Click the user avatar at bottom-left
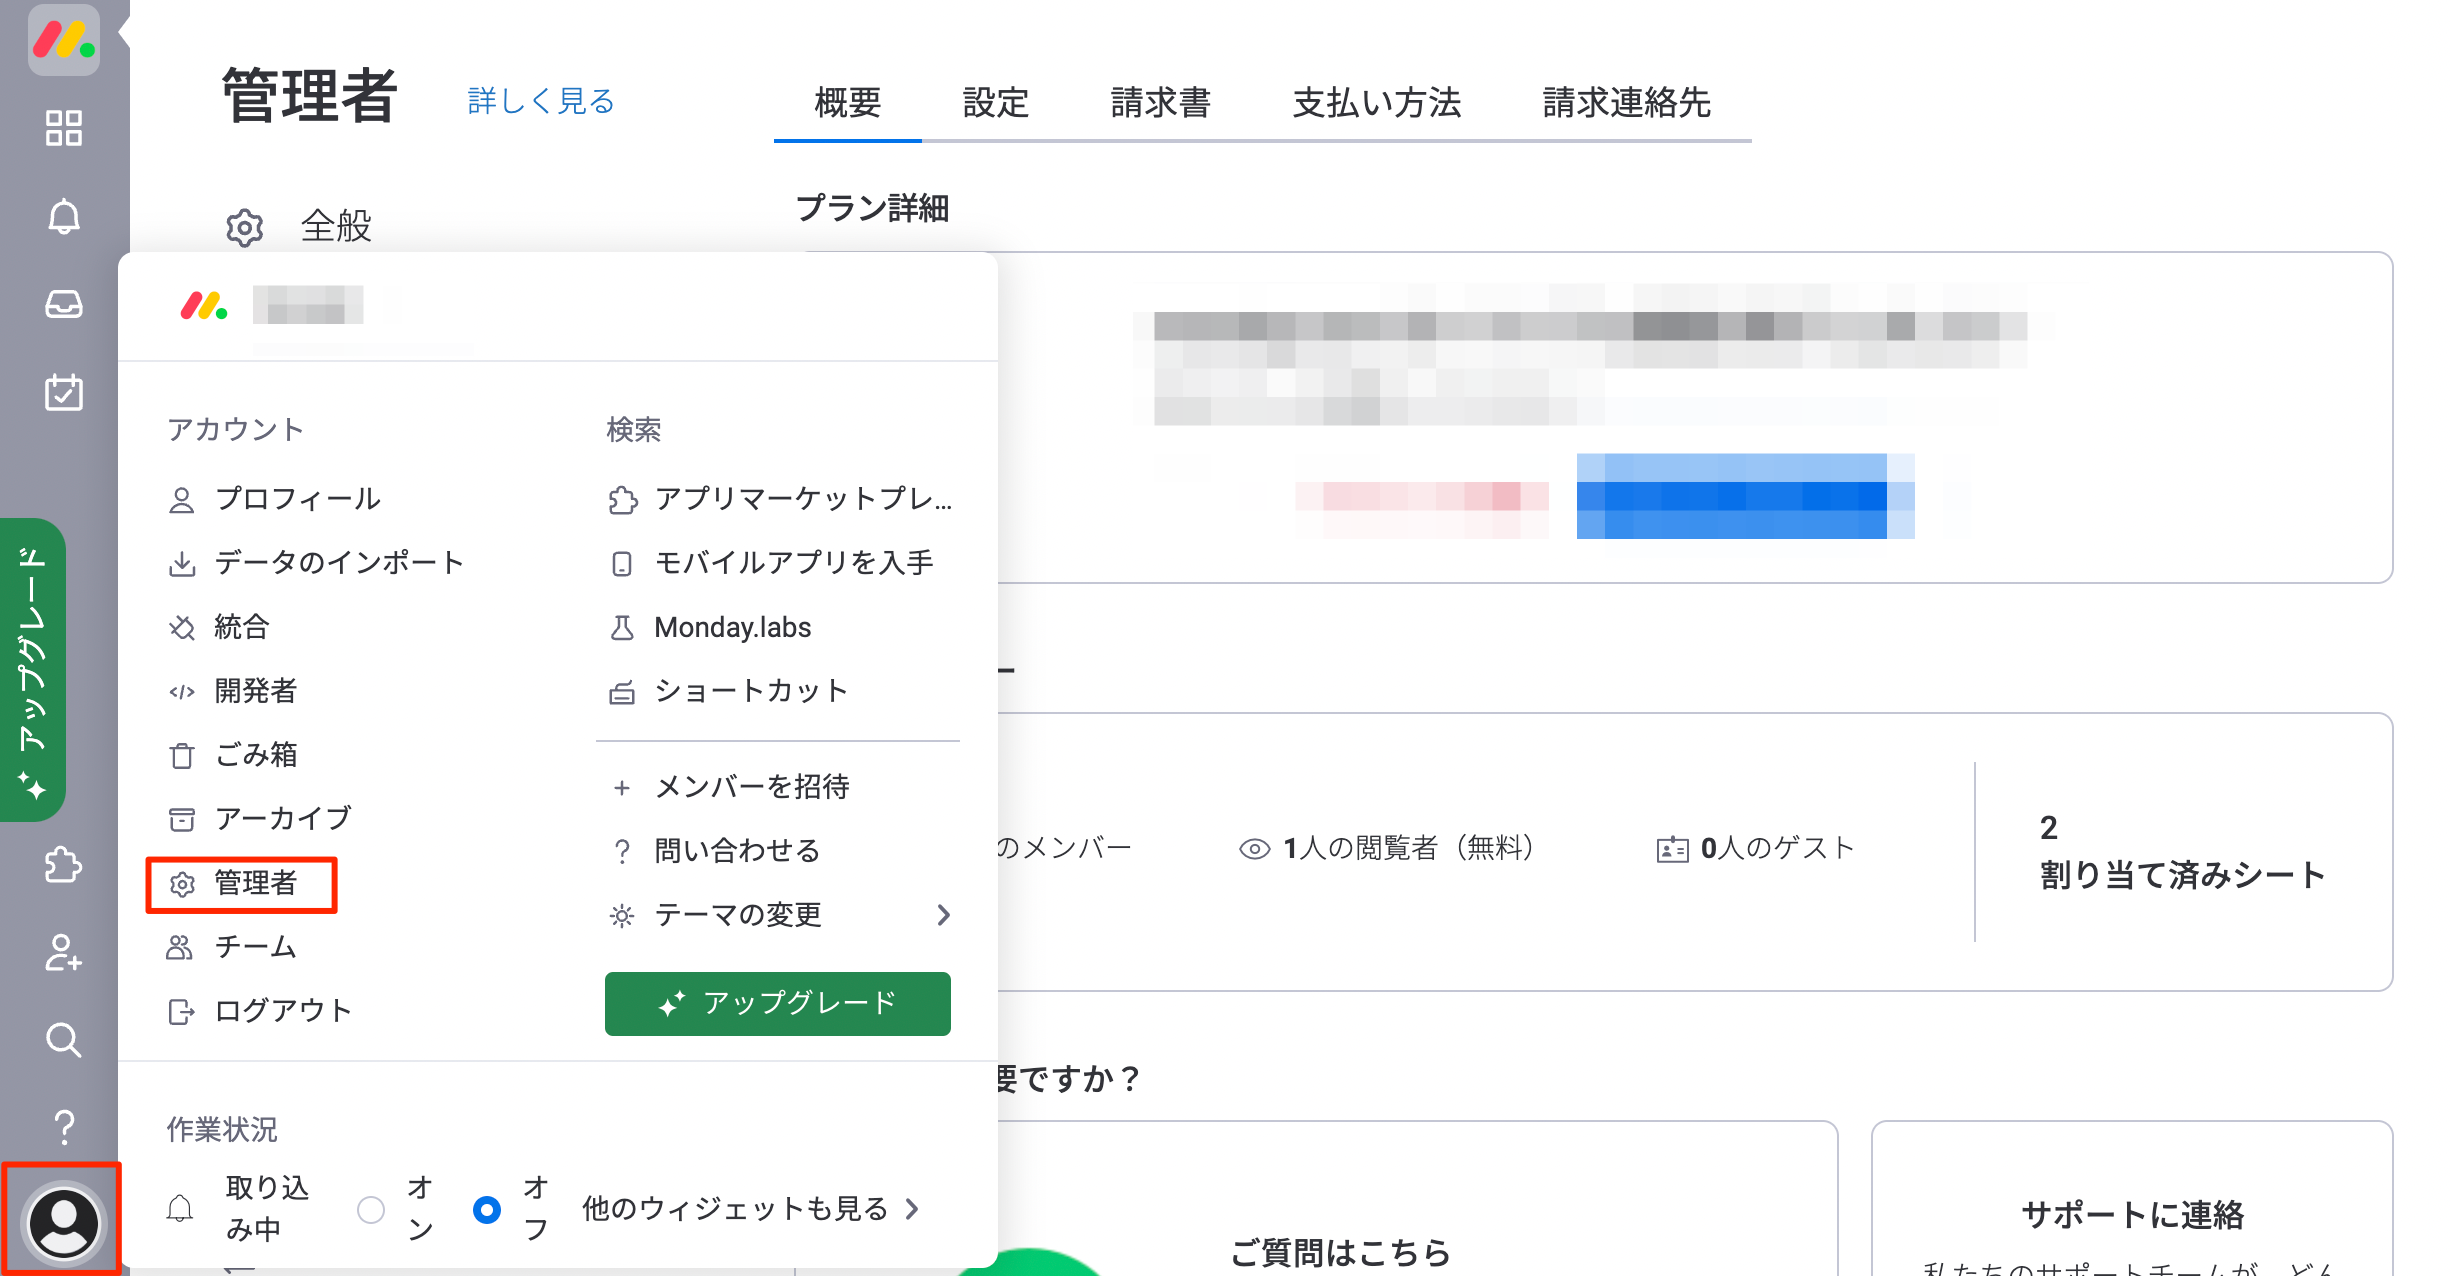 63,1222
